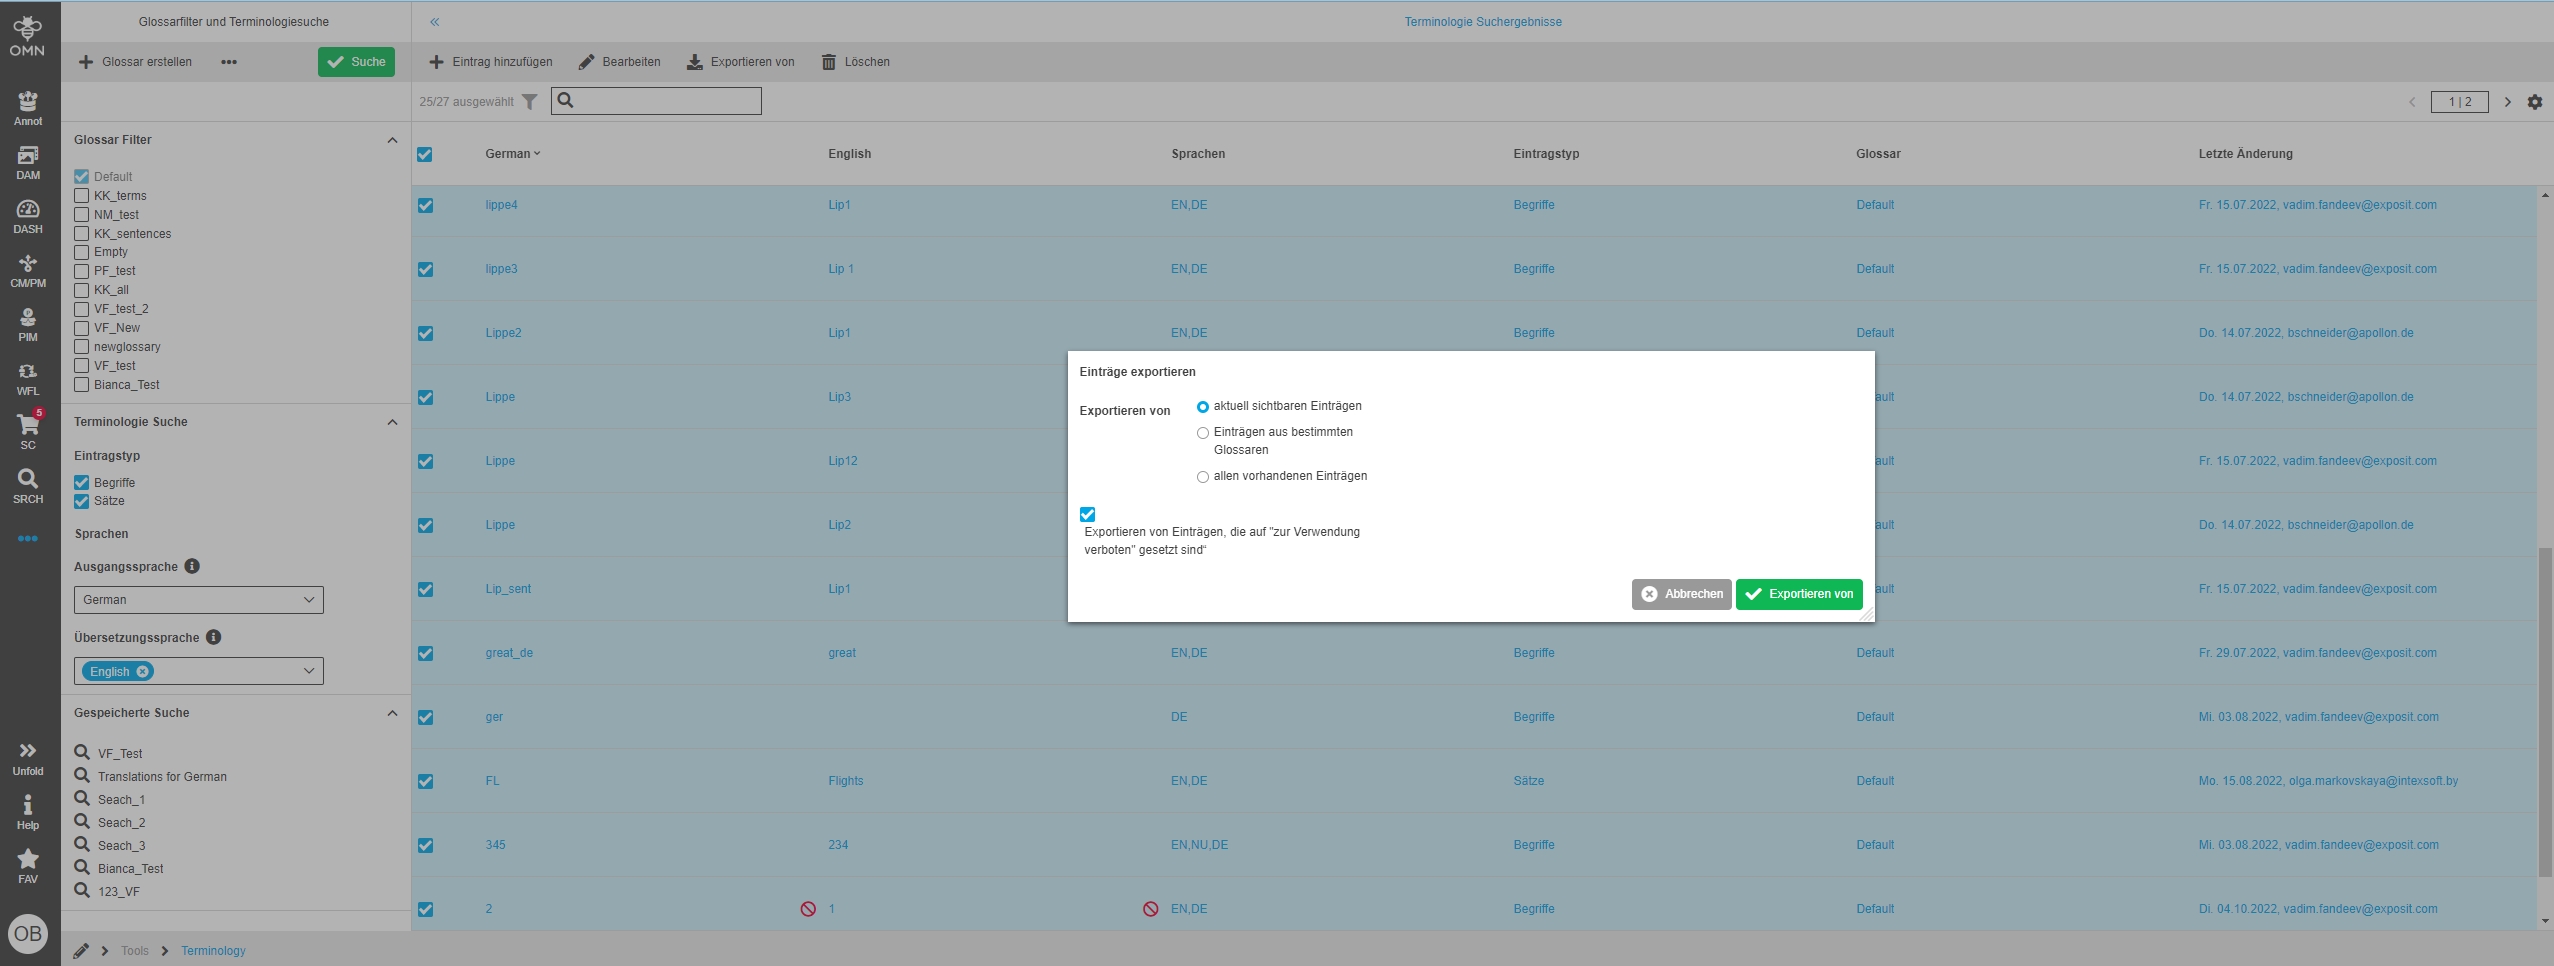This screenshot has height=966, width=2554.
Task: Collapse the Glossar Filter section
Action: click(392, 140)
